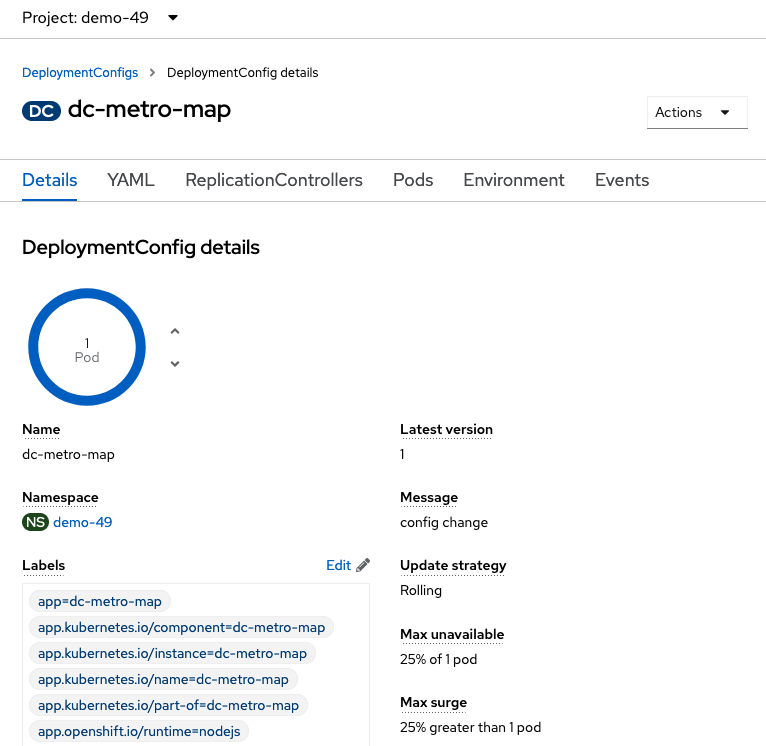The image size is (766, 746).
Task: Click the Edit labels link
Action: tap(339, 565)
